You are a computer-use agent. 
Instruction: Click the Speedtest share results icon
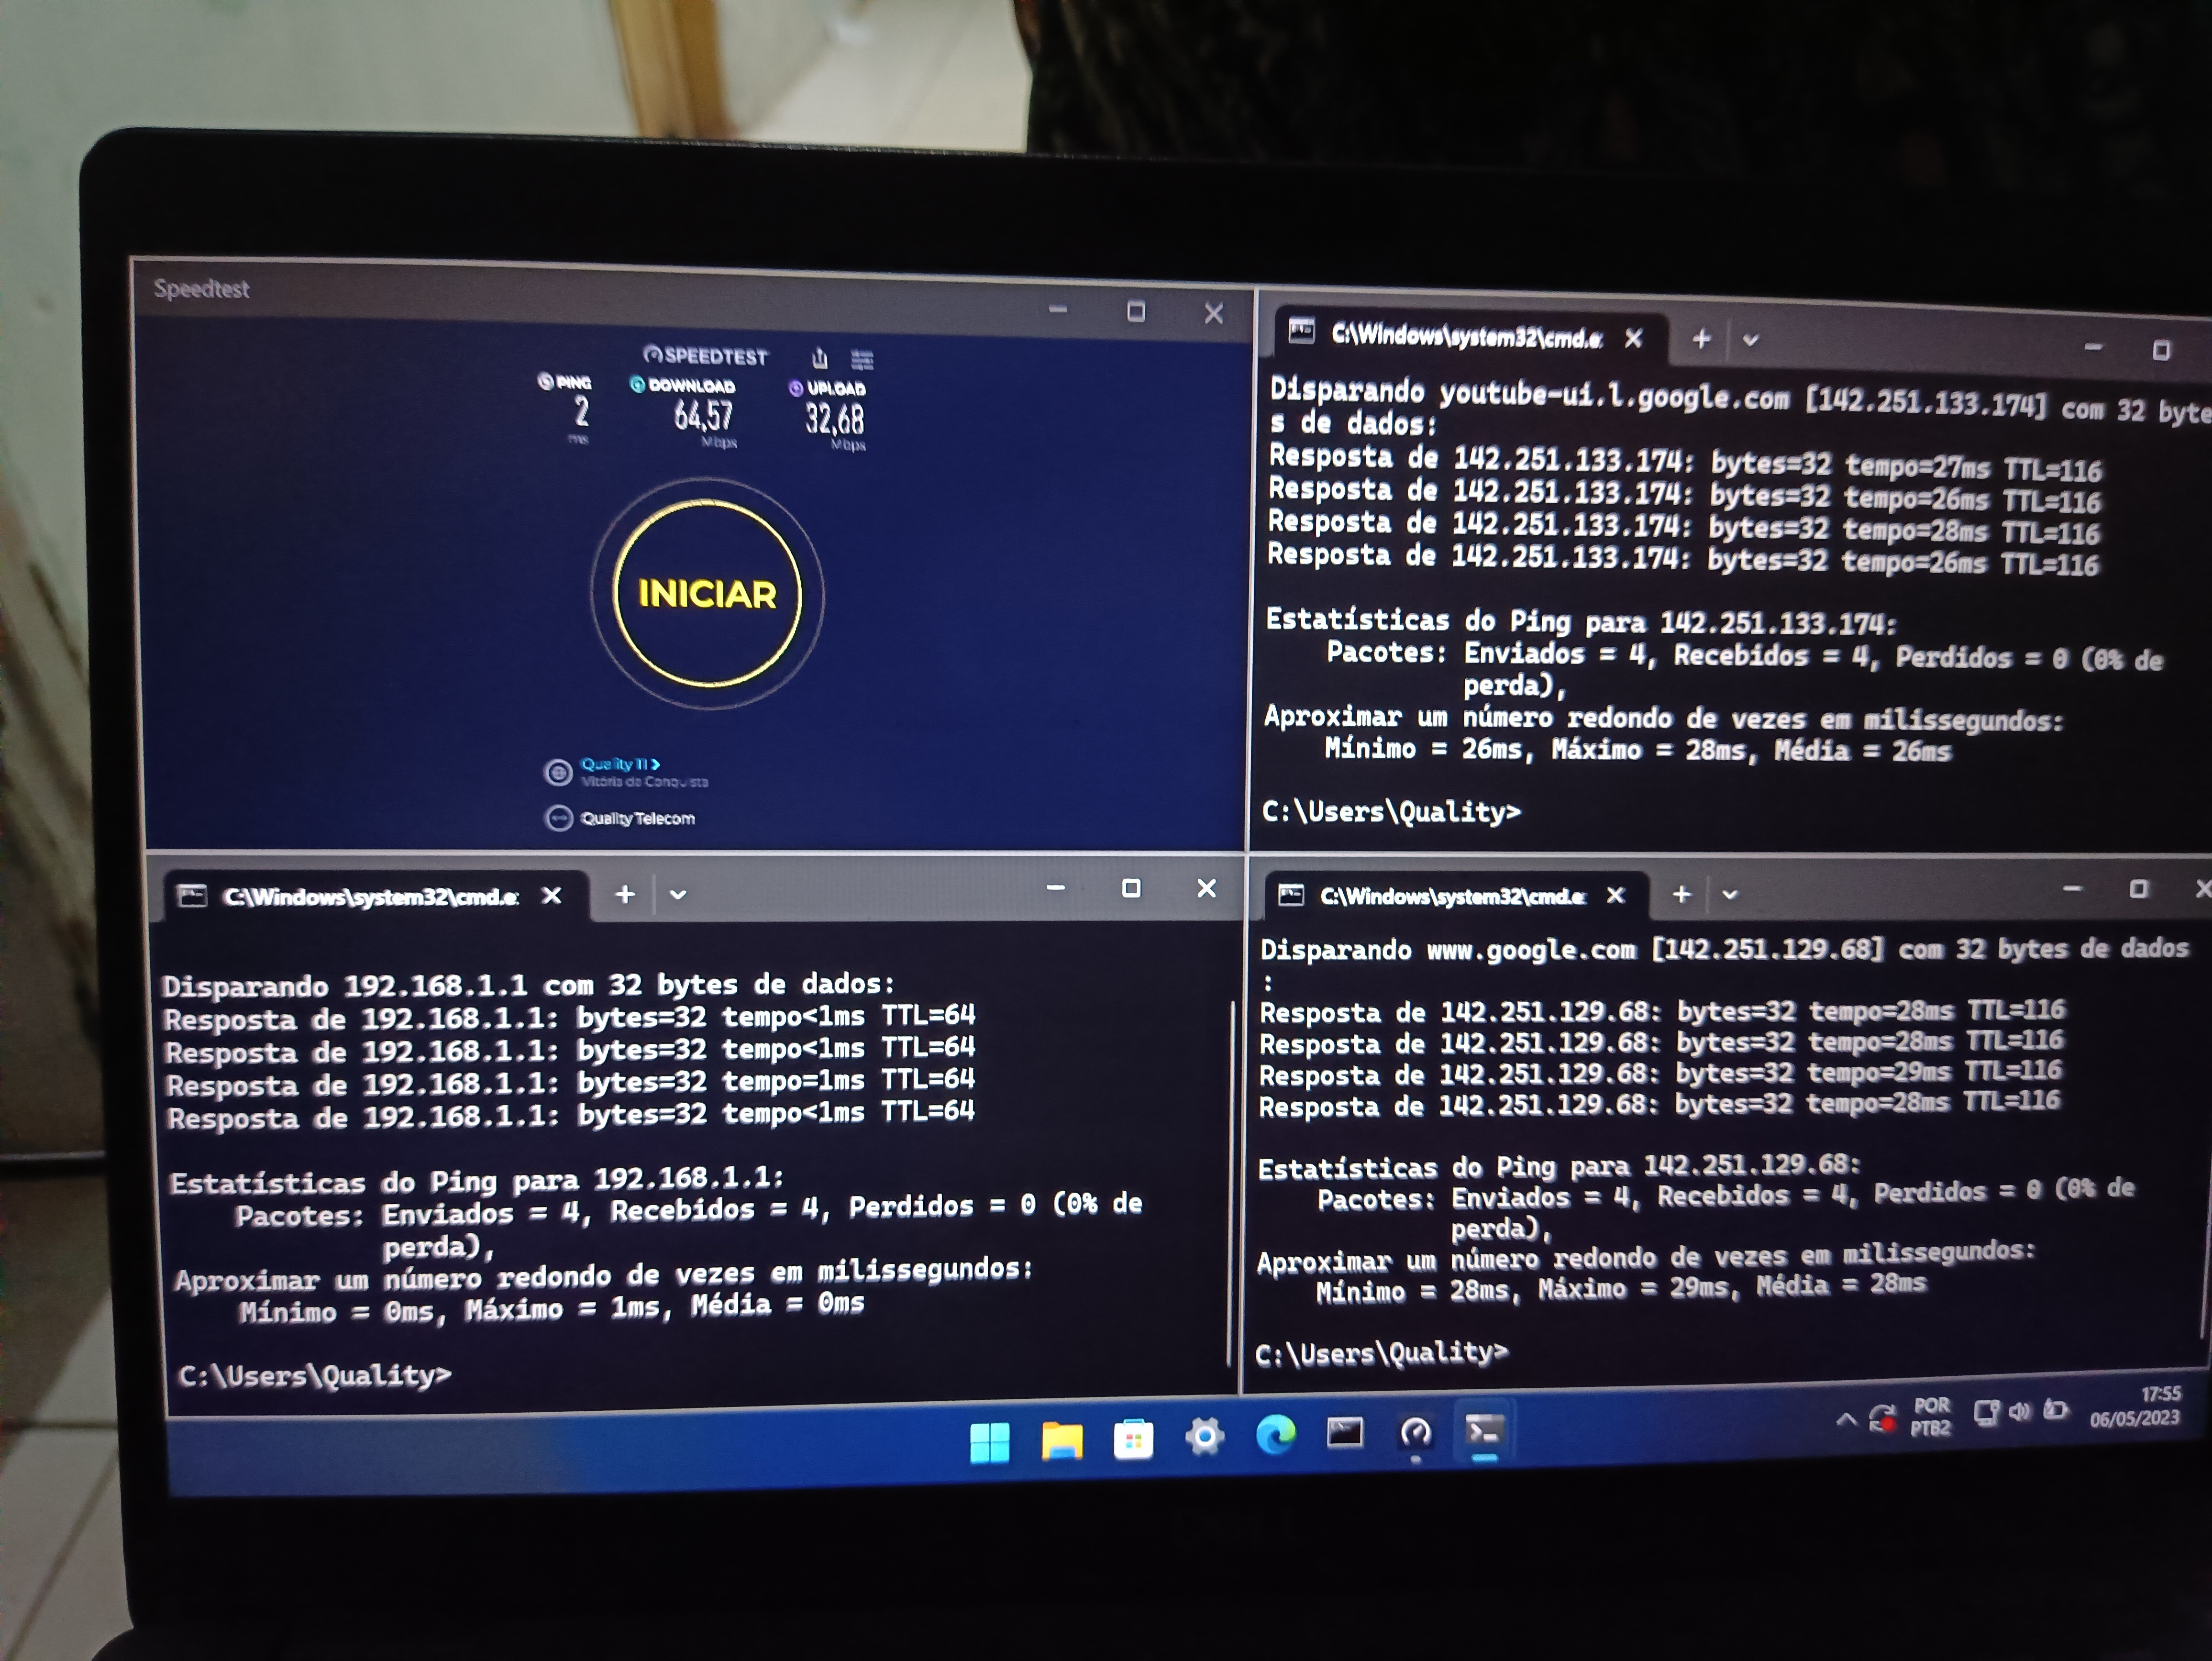tap(820, 358)
